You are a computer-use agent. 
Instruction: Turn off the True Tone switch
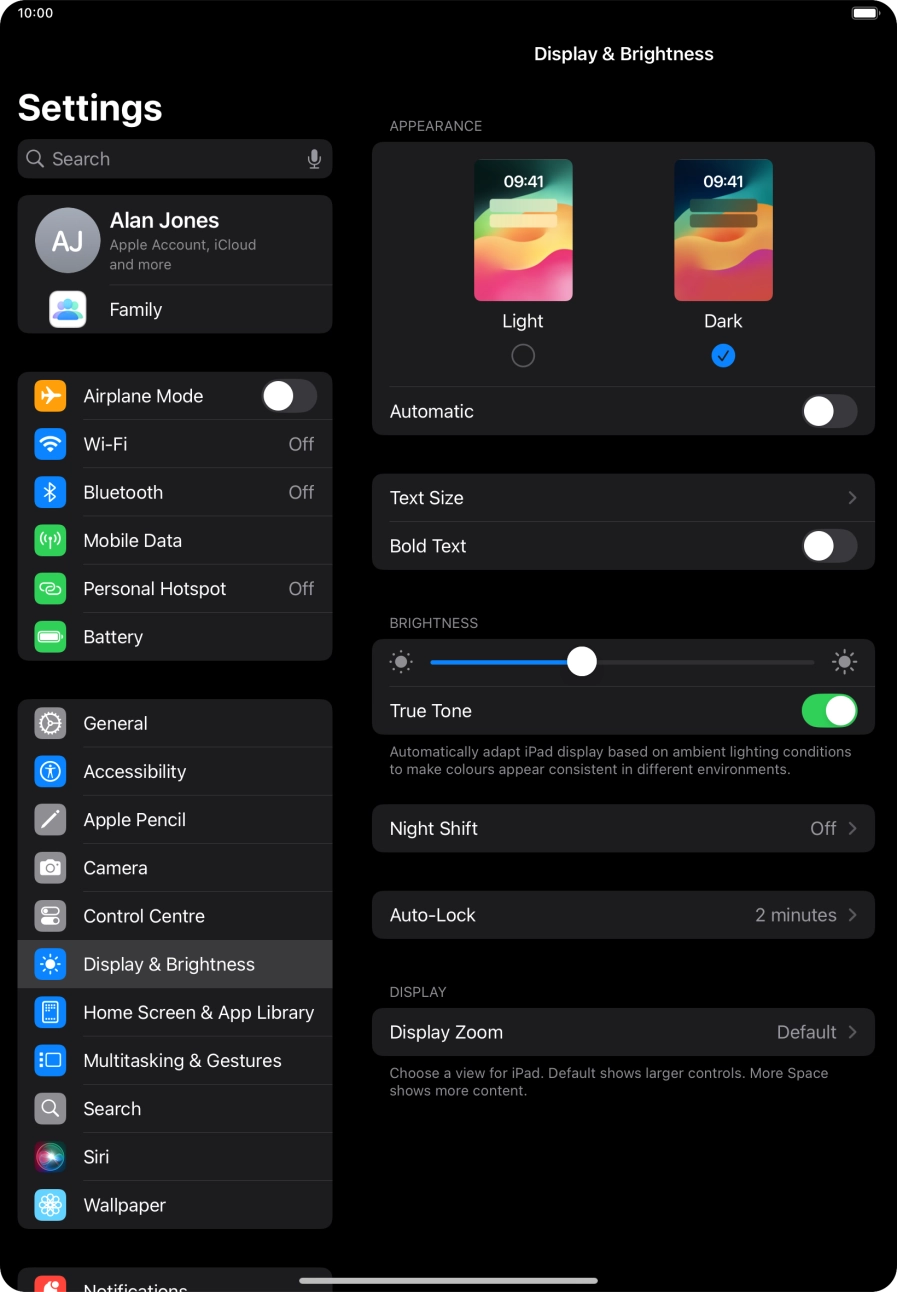click(829, 711)
